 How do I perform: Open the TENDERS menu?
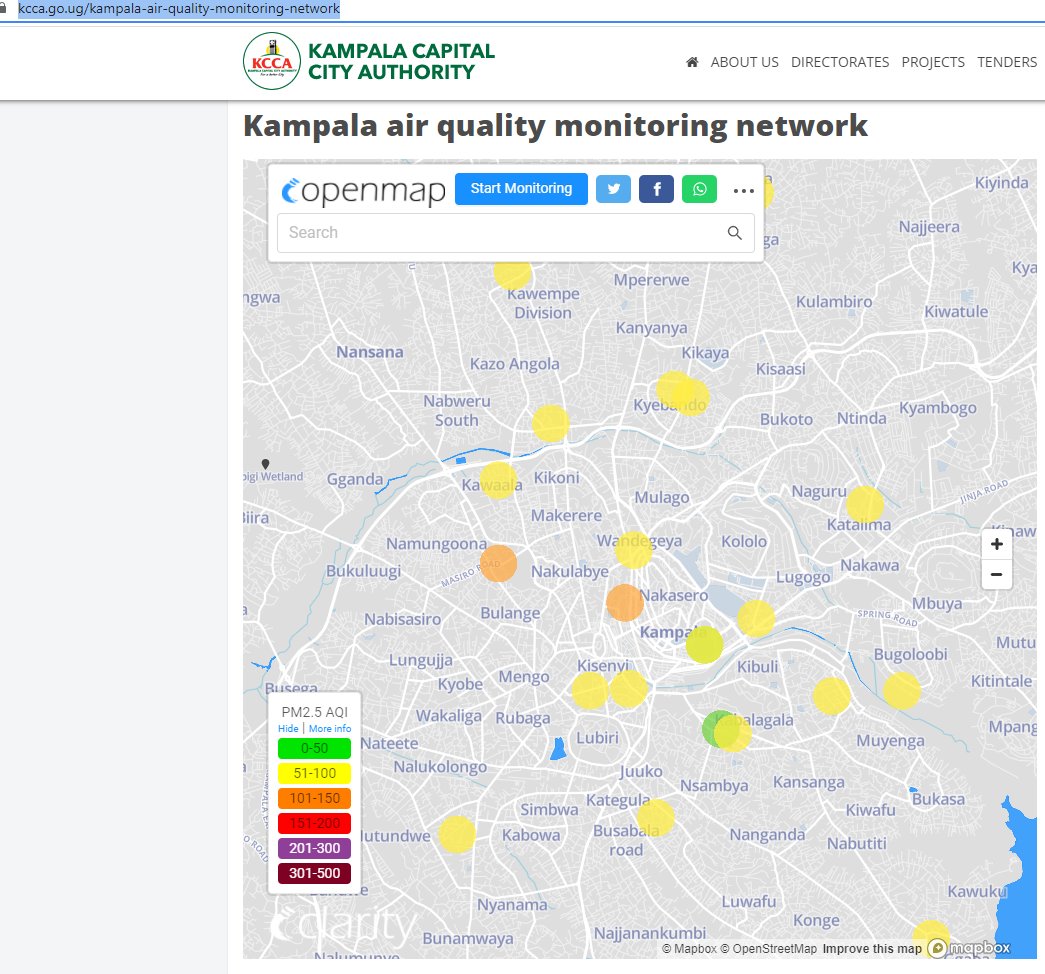tap(1007, 62)
